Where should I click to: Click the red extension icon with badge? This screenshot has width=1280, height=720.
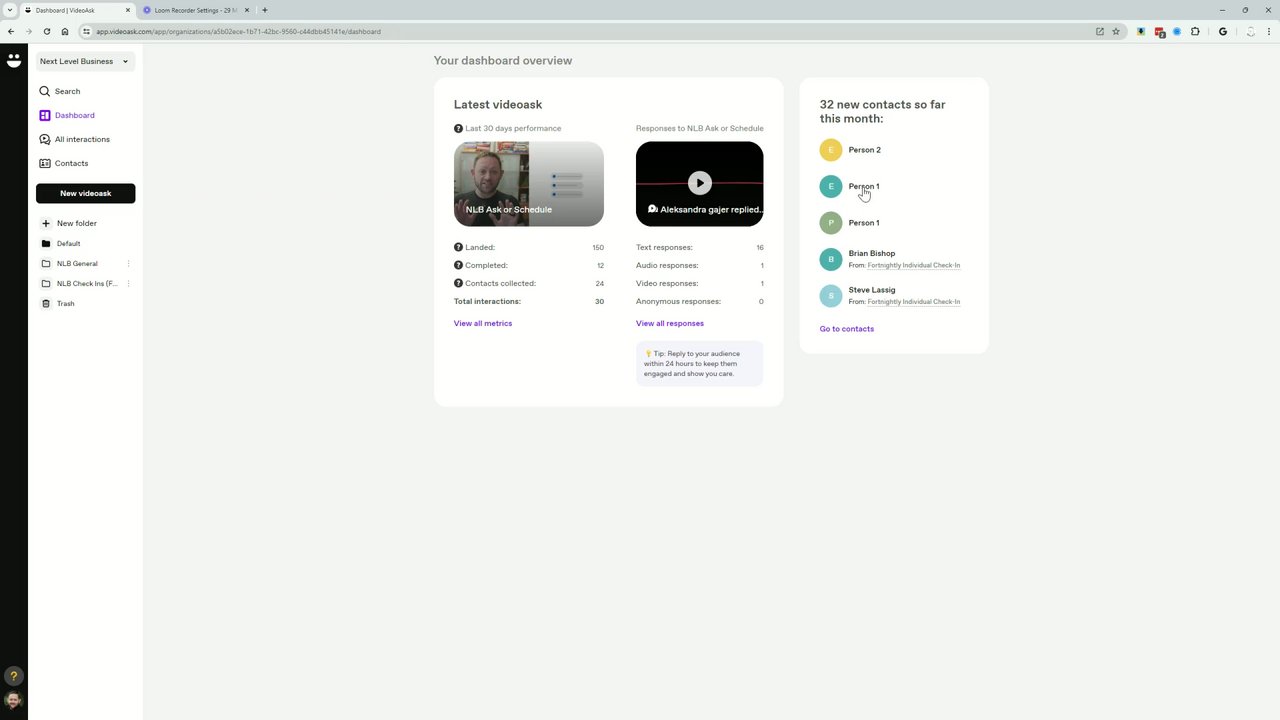[x=1160, y=32]
